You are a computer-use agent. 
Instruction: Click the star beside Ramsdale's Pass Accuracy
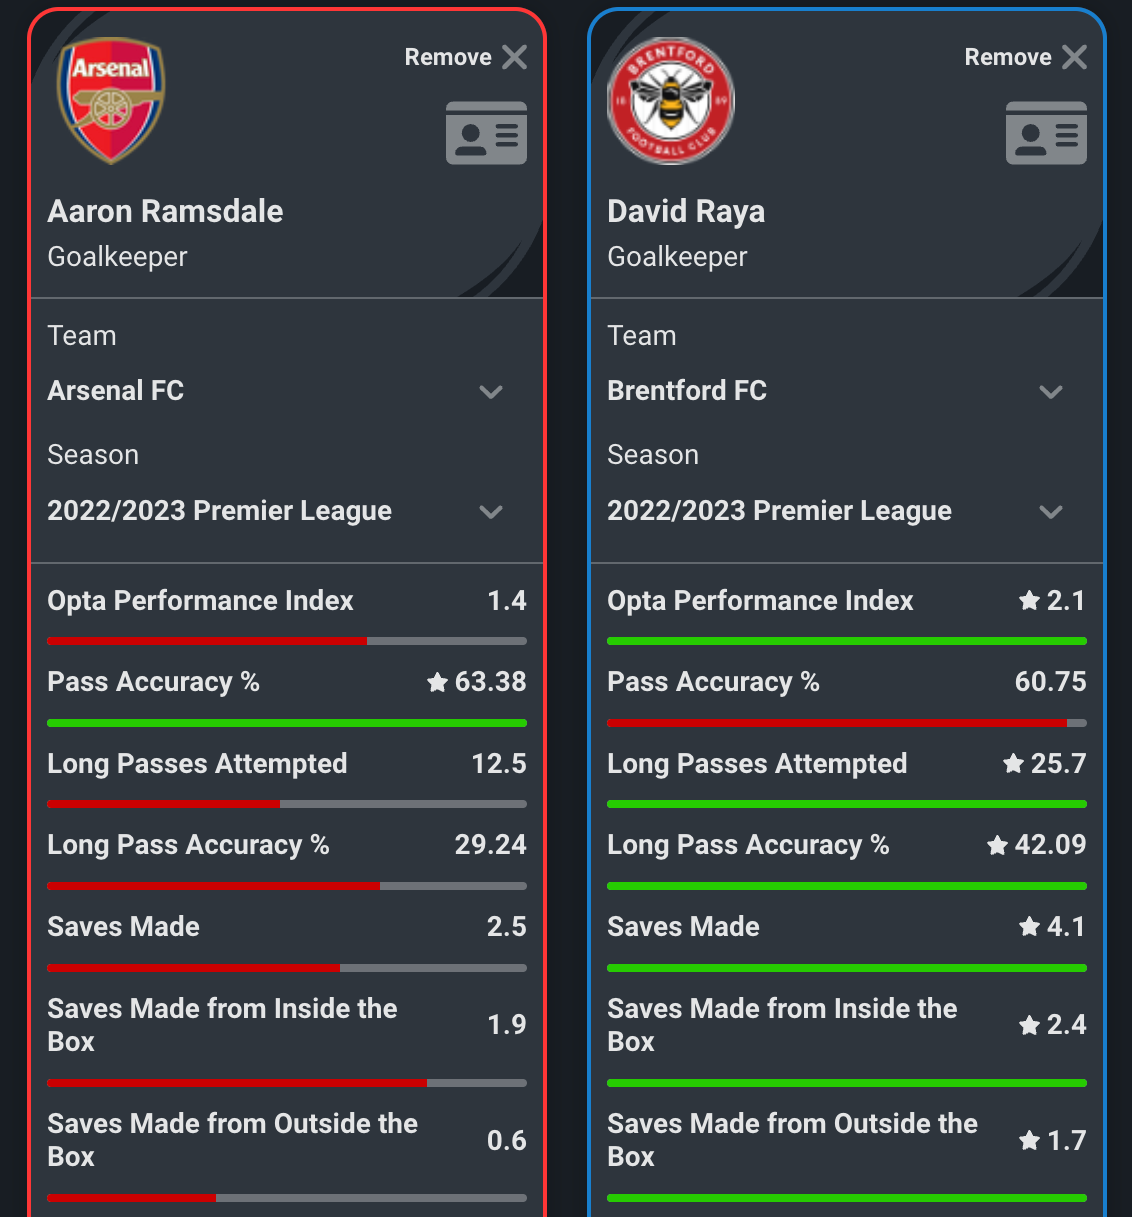437,682
